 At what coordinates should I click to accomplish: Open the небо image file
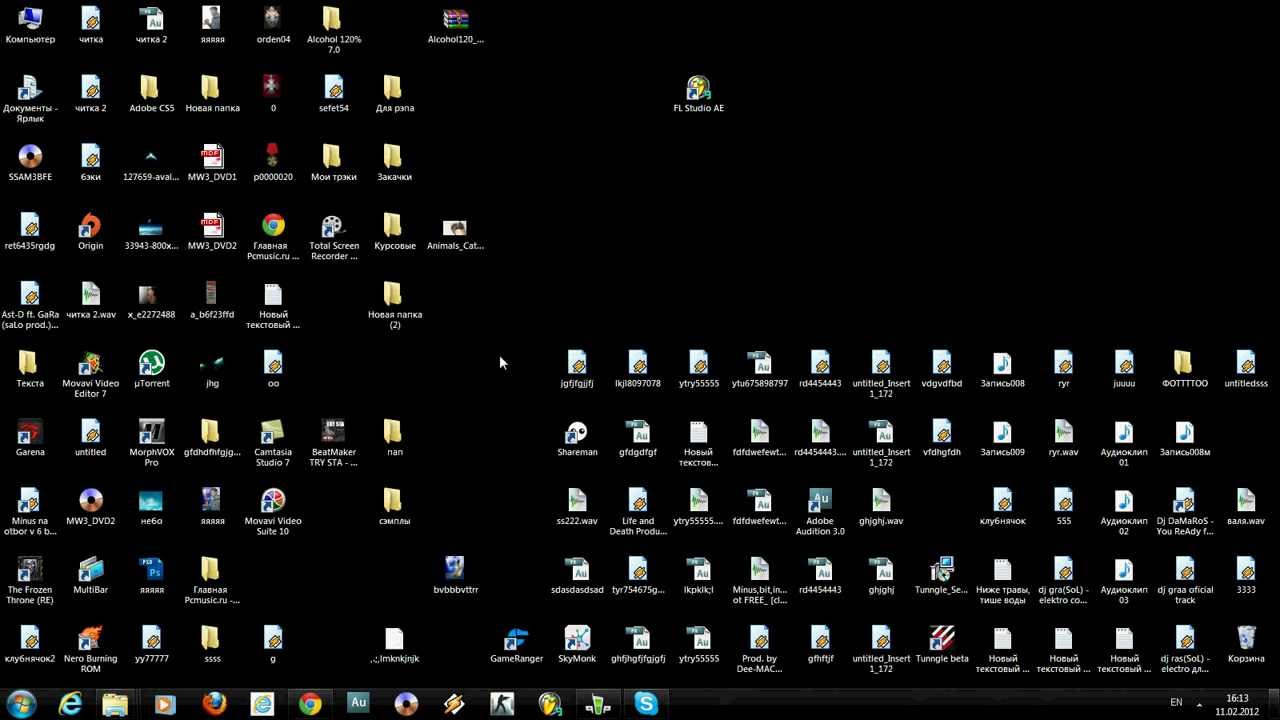[x=151, y=508]
